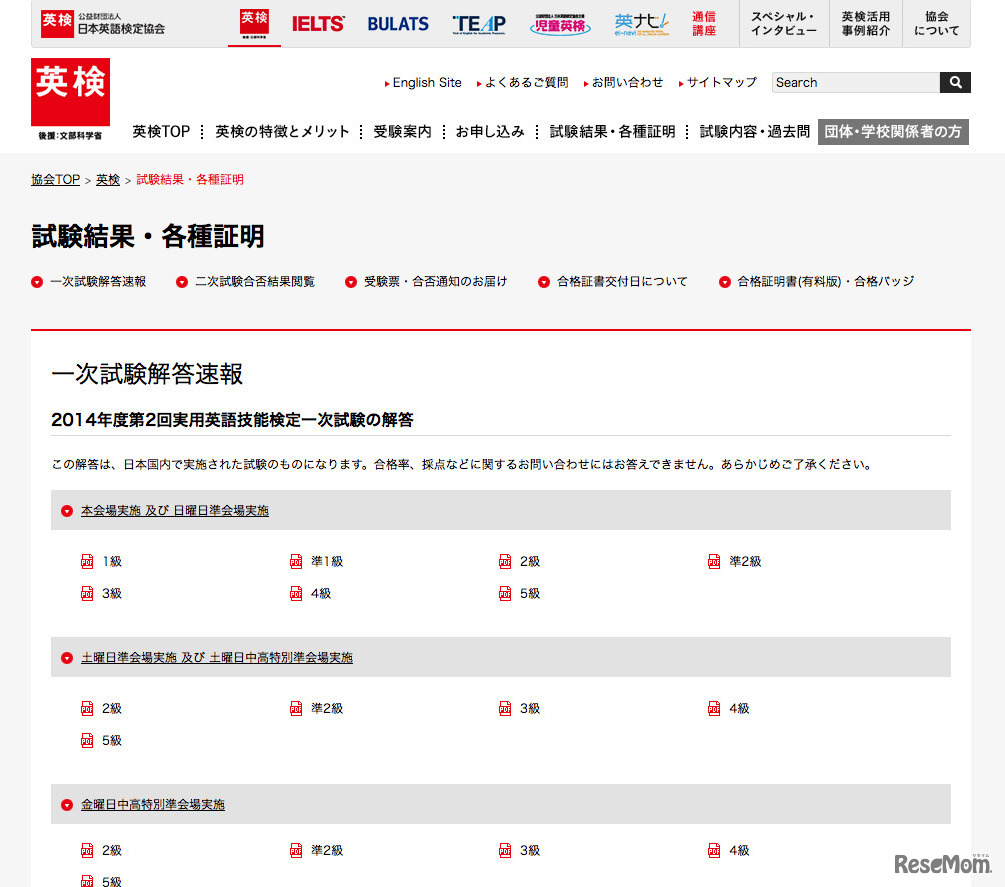Open the 5級 PDF in the Saturday venue section
Viewport: 1005px width, 887px height.
point(110,740)
